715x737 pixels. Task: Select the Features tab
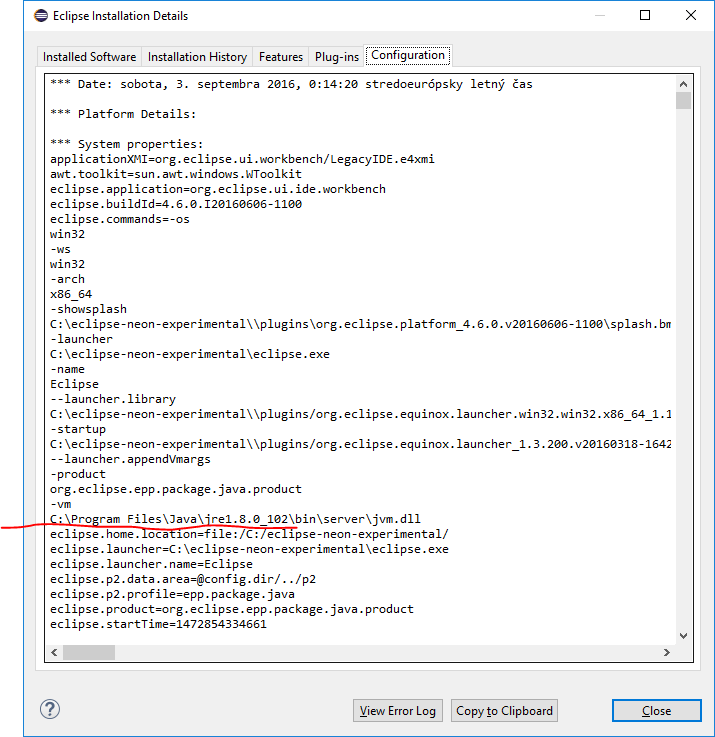click(280, 57)
